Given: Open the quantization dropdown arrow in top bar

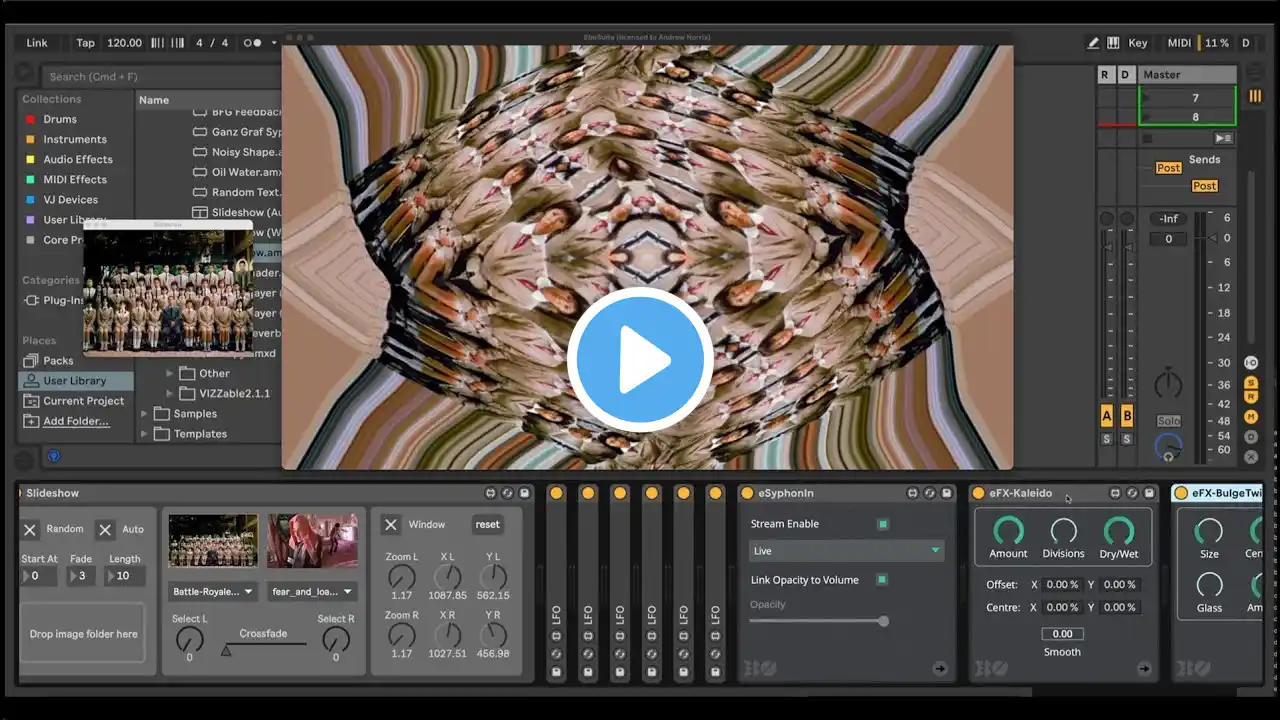Looking at the screenshot, I should click(274, 43).
